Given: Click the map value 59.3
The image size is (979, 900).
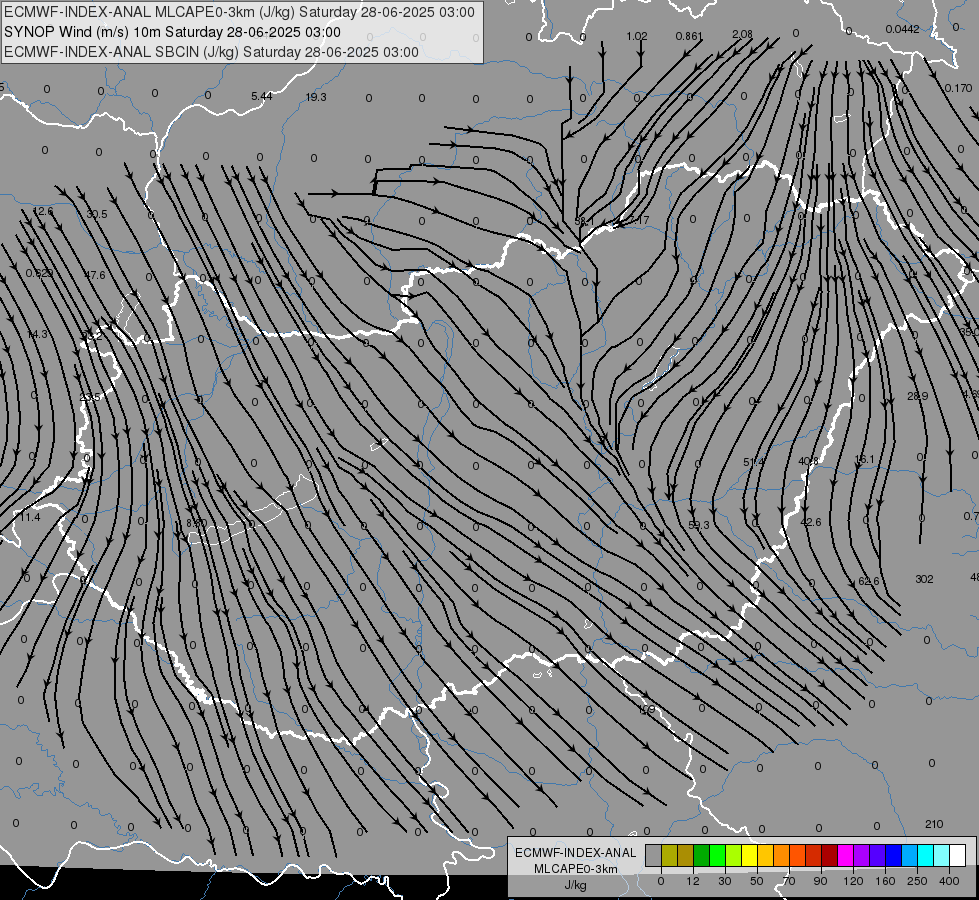Looking at the screenshot, I should [699, 525].
